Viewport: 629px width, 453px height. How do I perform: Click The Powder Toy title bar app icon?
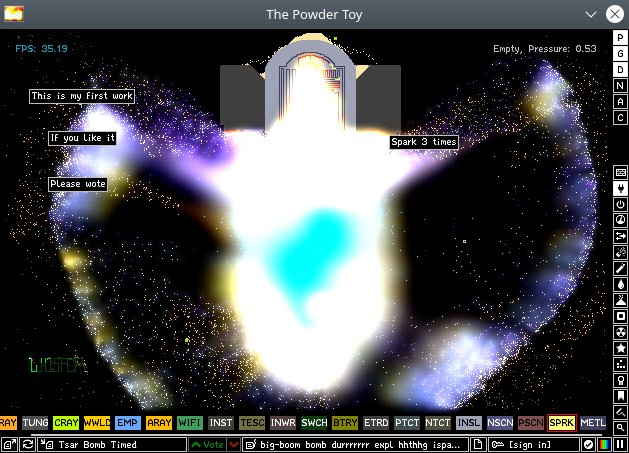click(x=14, y=14)
